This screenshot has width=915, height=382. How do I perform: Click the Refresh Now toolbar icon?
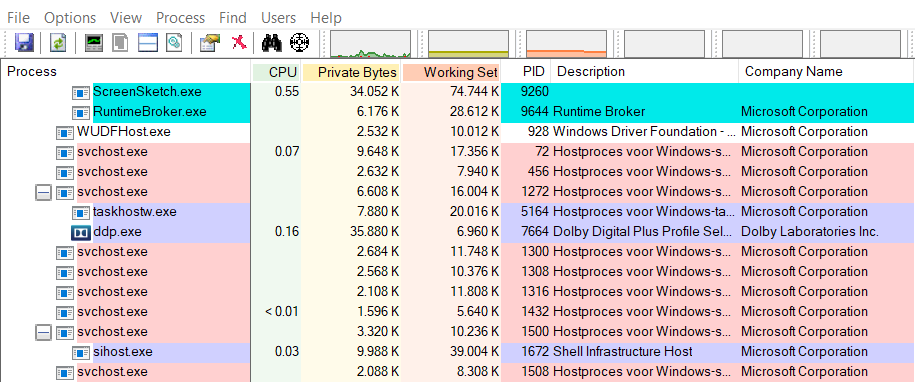(58, 43)
